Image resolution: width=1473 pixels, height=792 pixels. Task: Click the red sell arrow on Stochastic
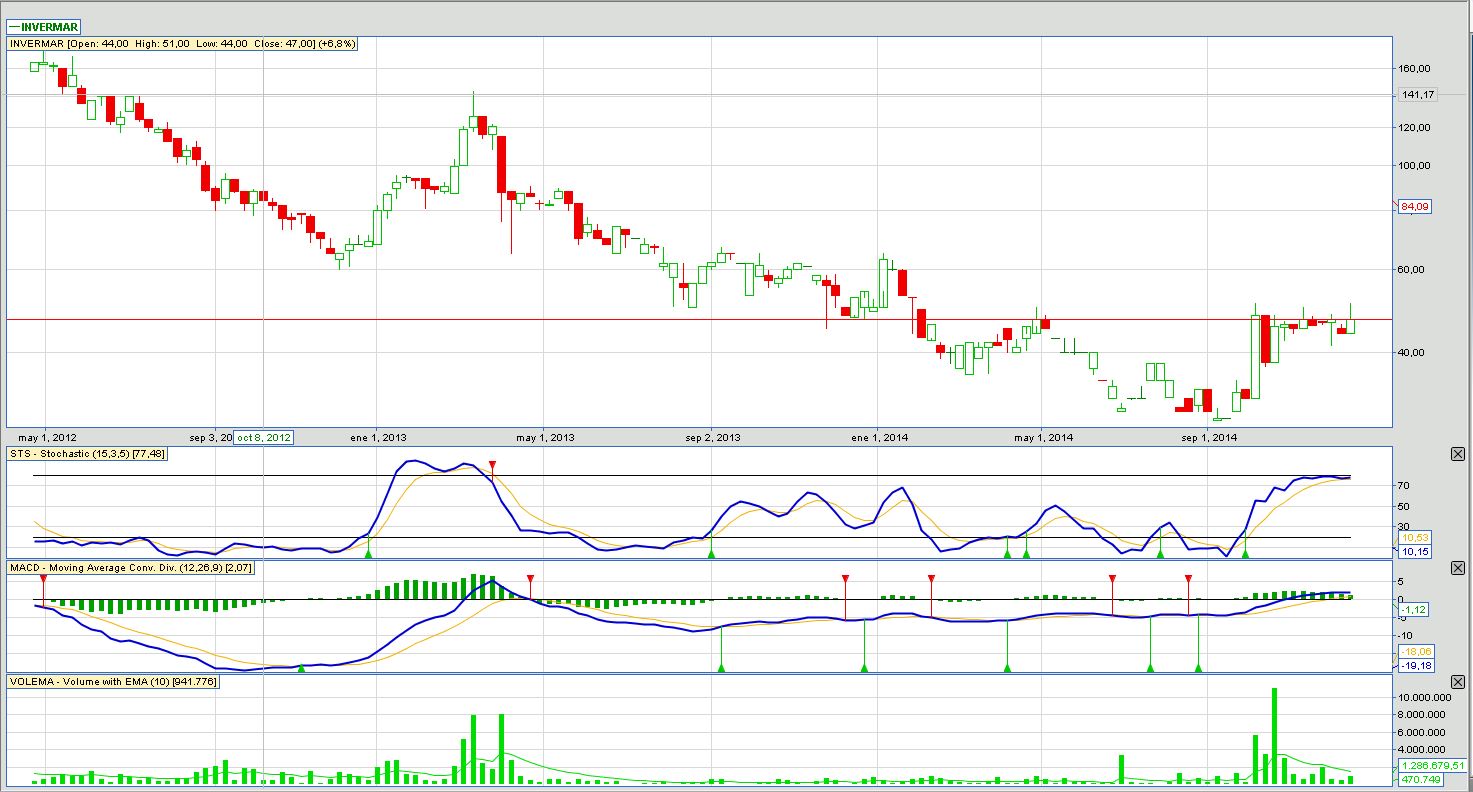click(492, 466)
